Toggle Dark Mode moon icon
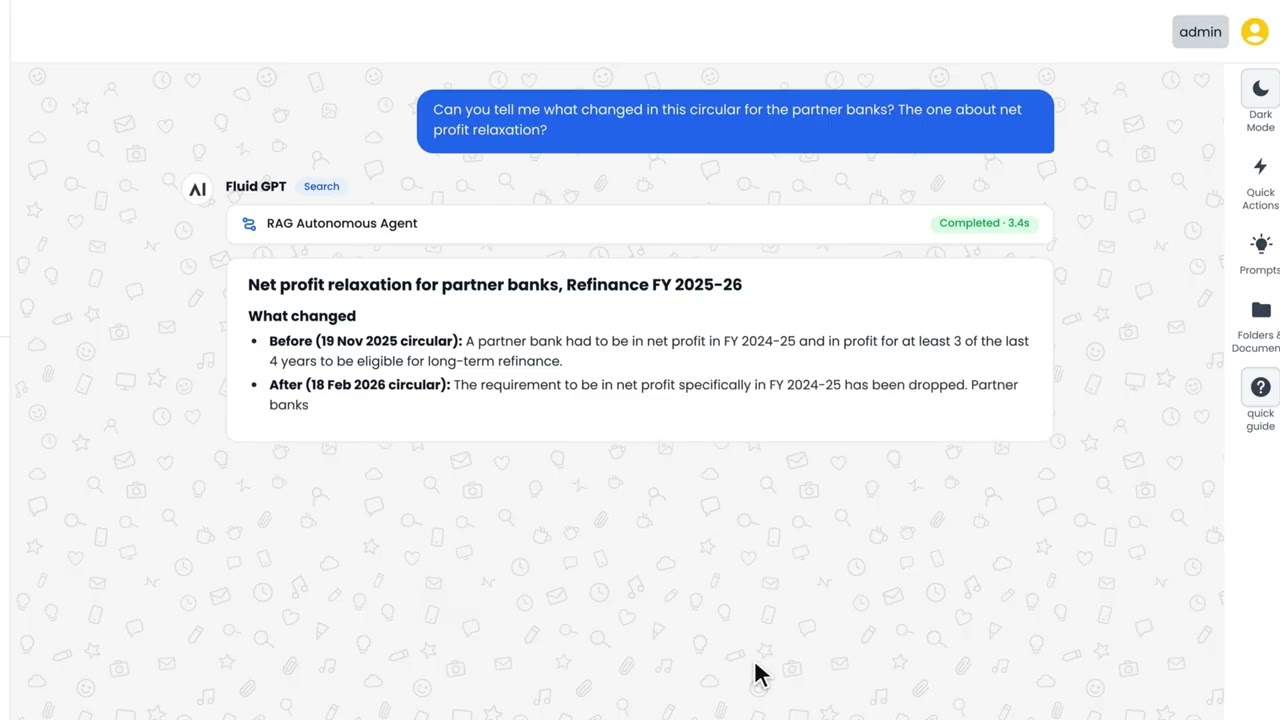 coord(1260,89)
